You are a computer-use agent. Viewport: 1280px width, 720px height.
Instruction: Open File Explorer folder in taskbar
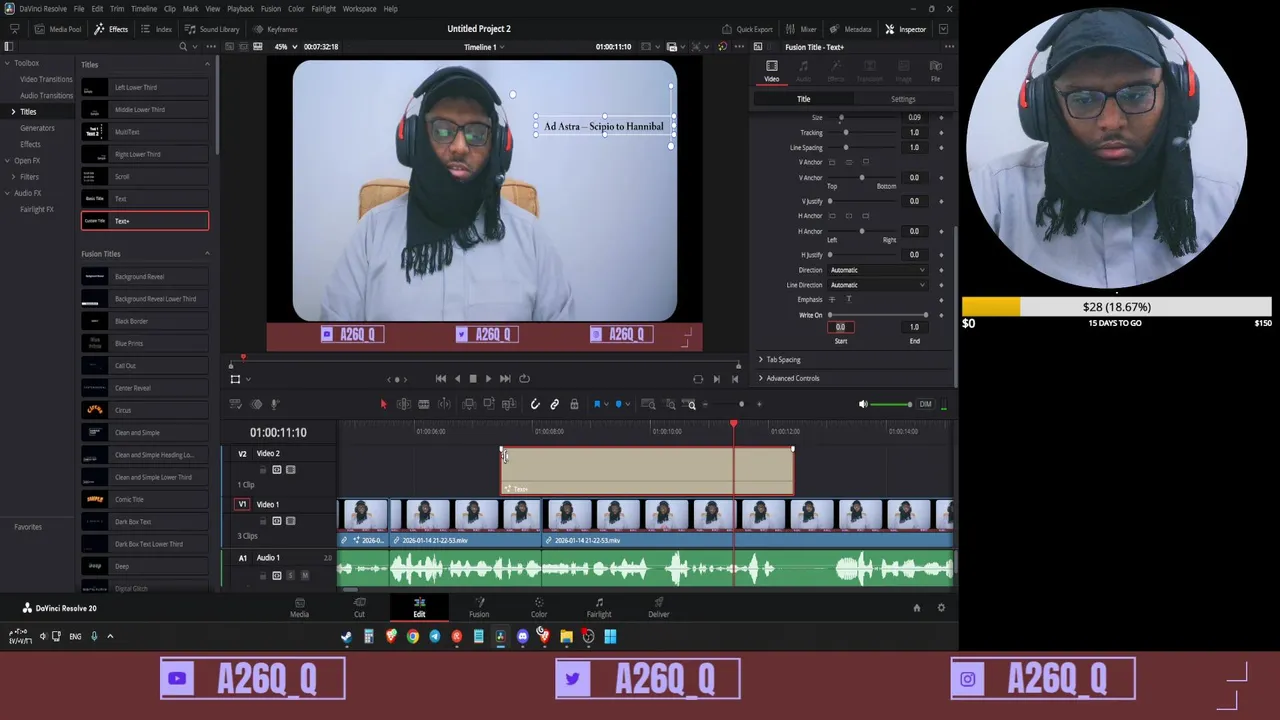click(566, 636)
